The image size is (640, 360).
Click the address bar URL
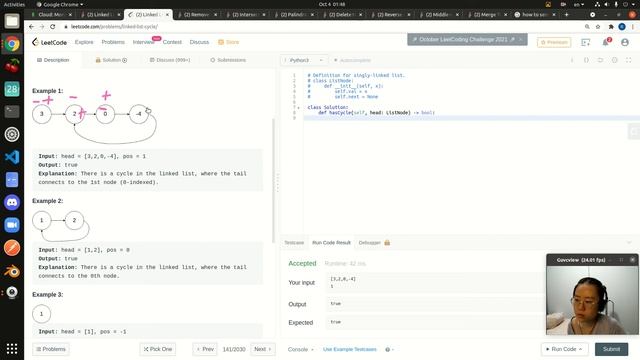pos(114,27)
